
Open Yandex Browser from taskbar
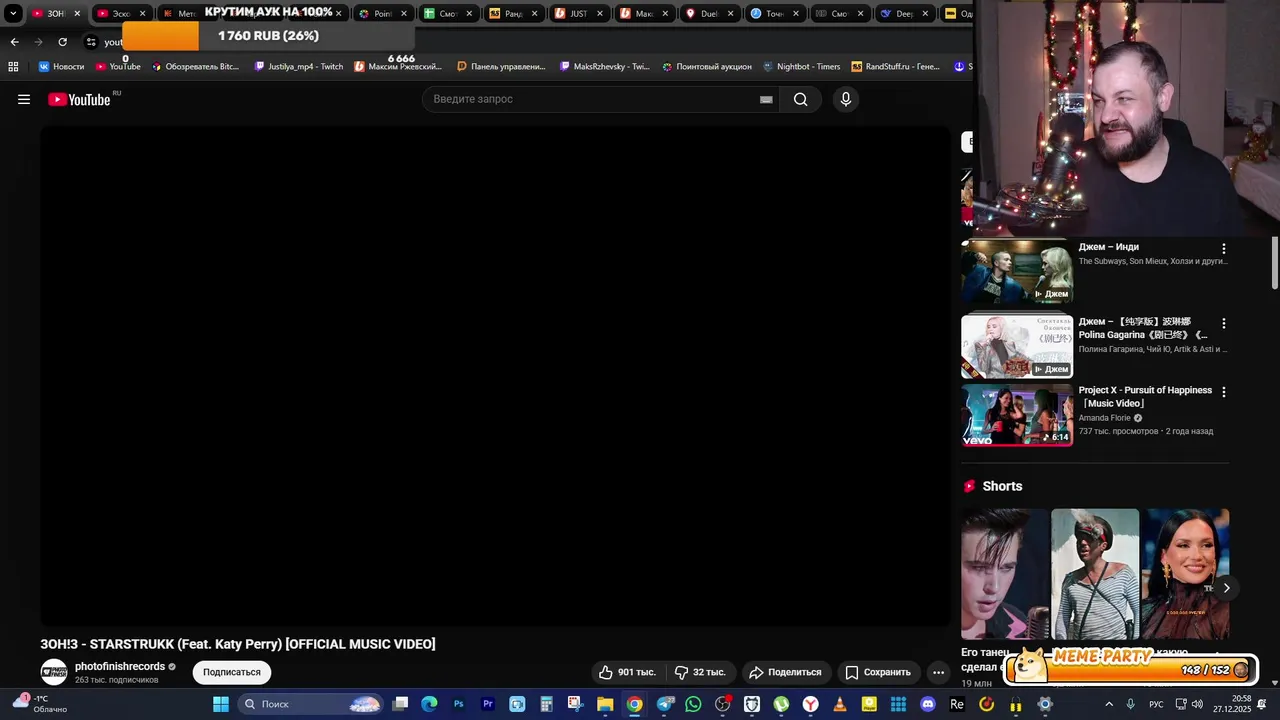pos(810,704)
